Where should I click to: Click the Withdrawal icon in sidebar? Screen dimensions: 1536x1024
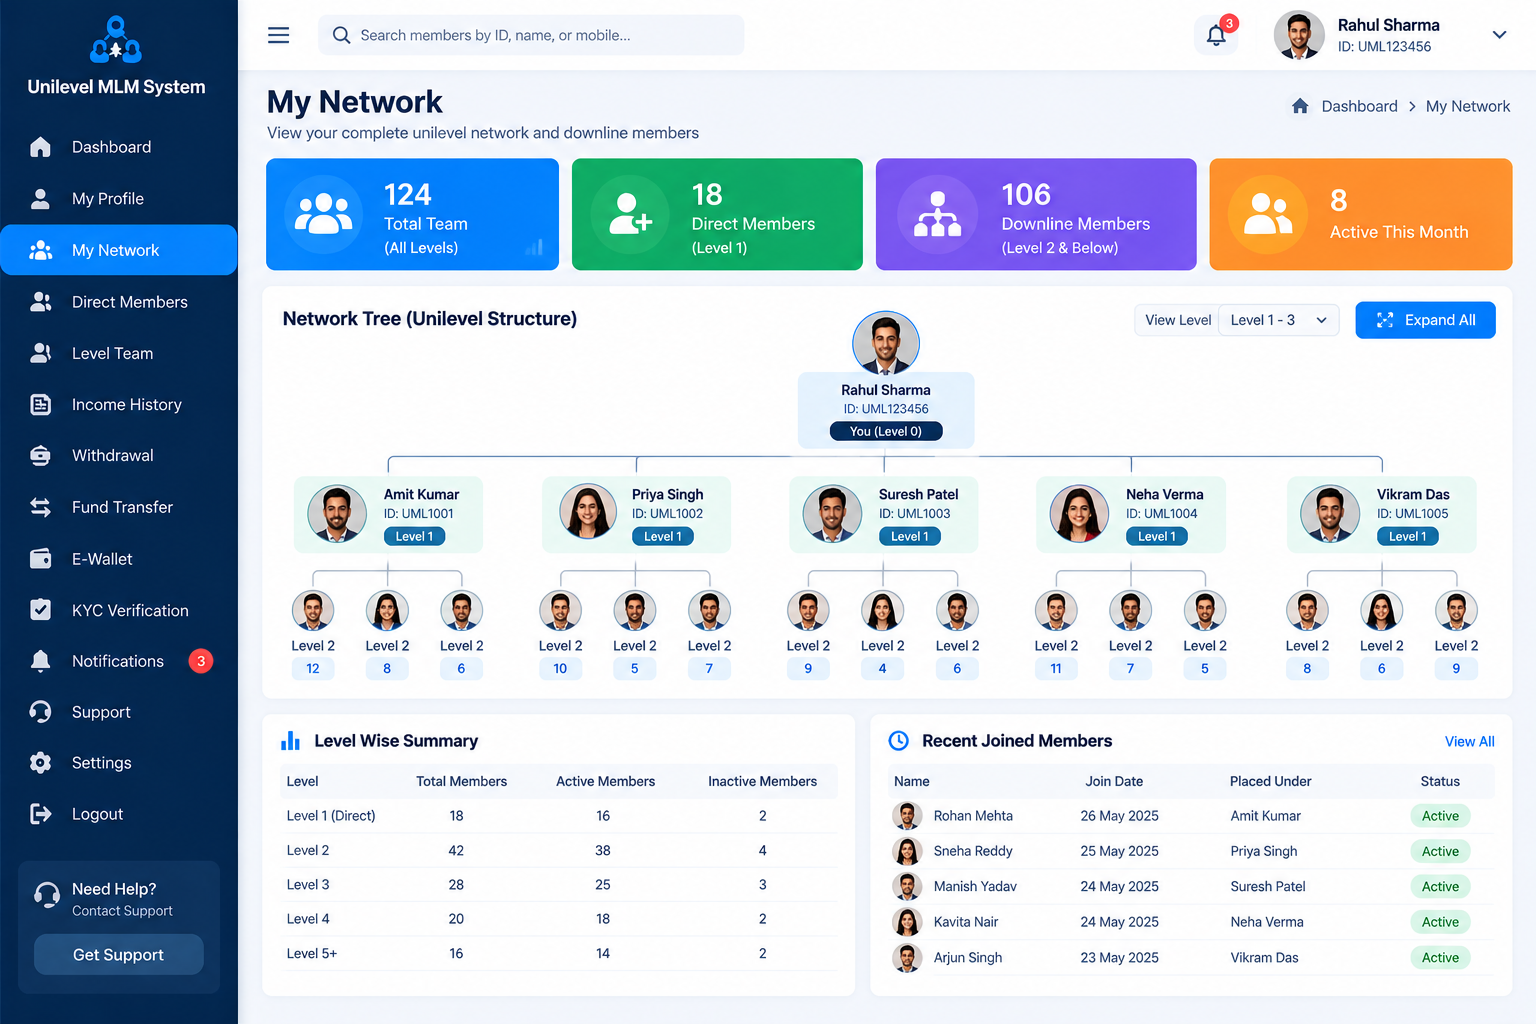pyautogui.click(x=40, y=456)
